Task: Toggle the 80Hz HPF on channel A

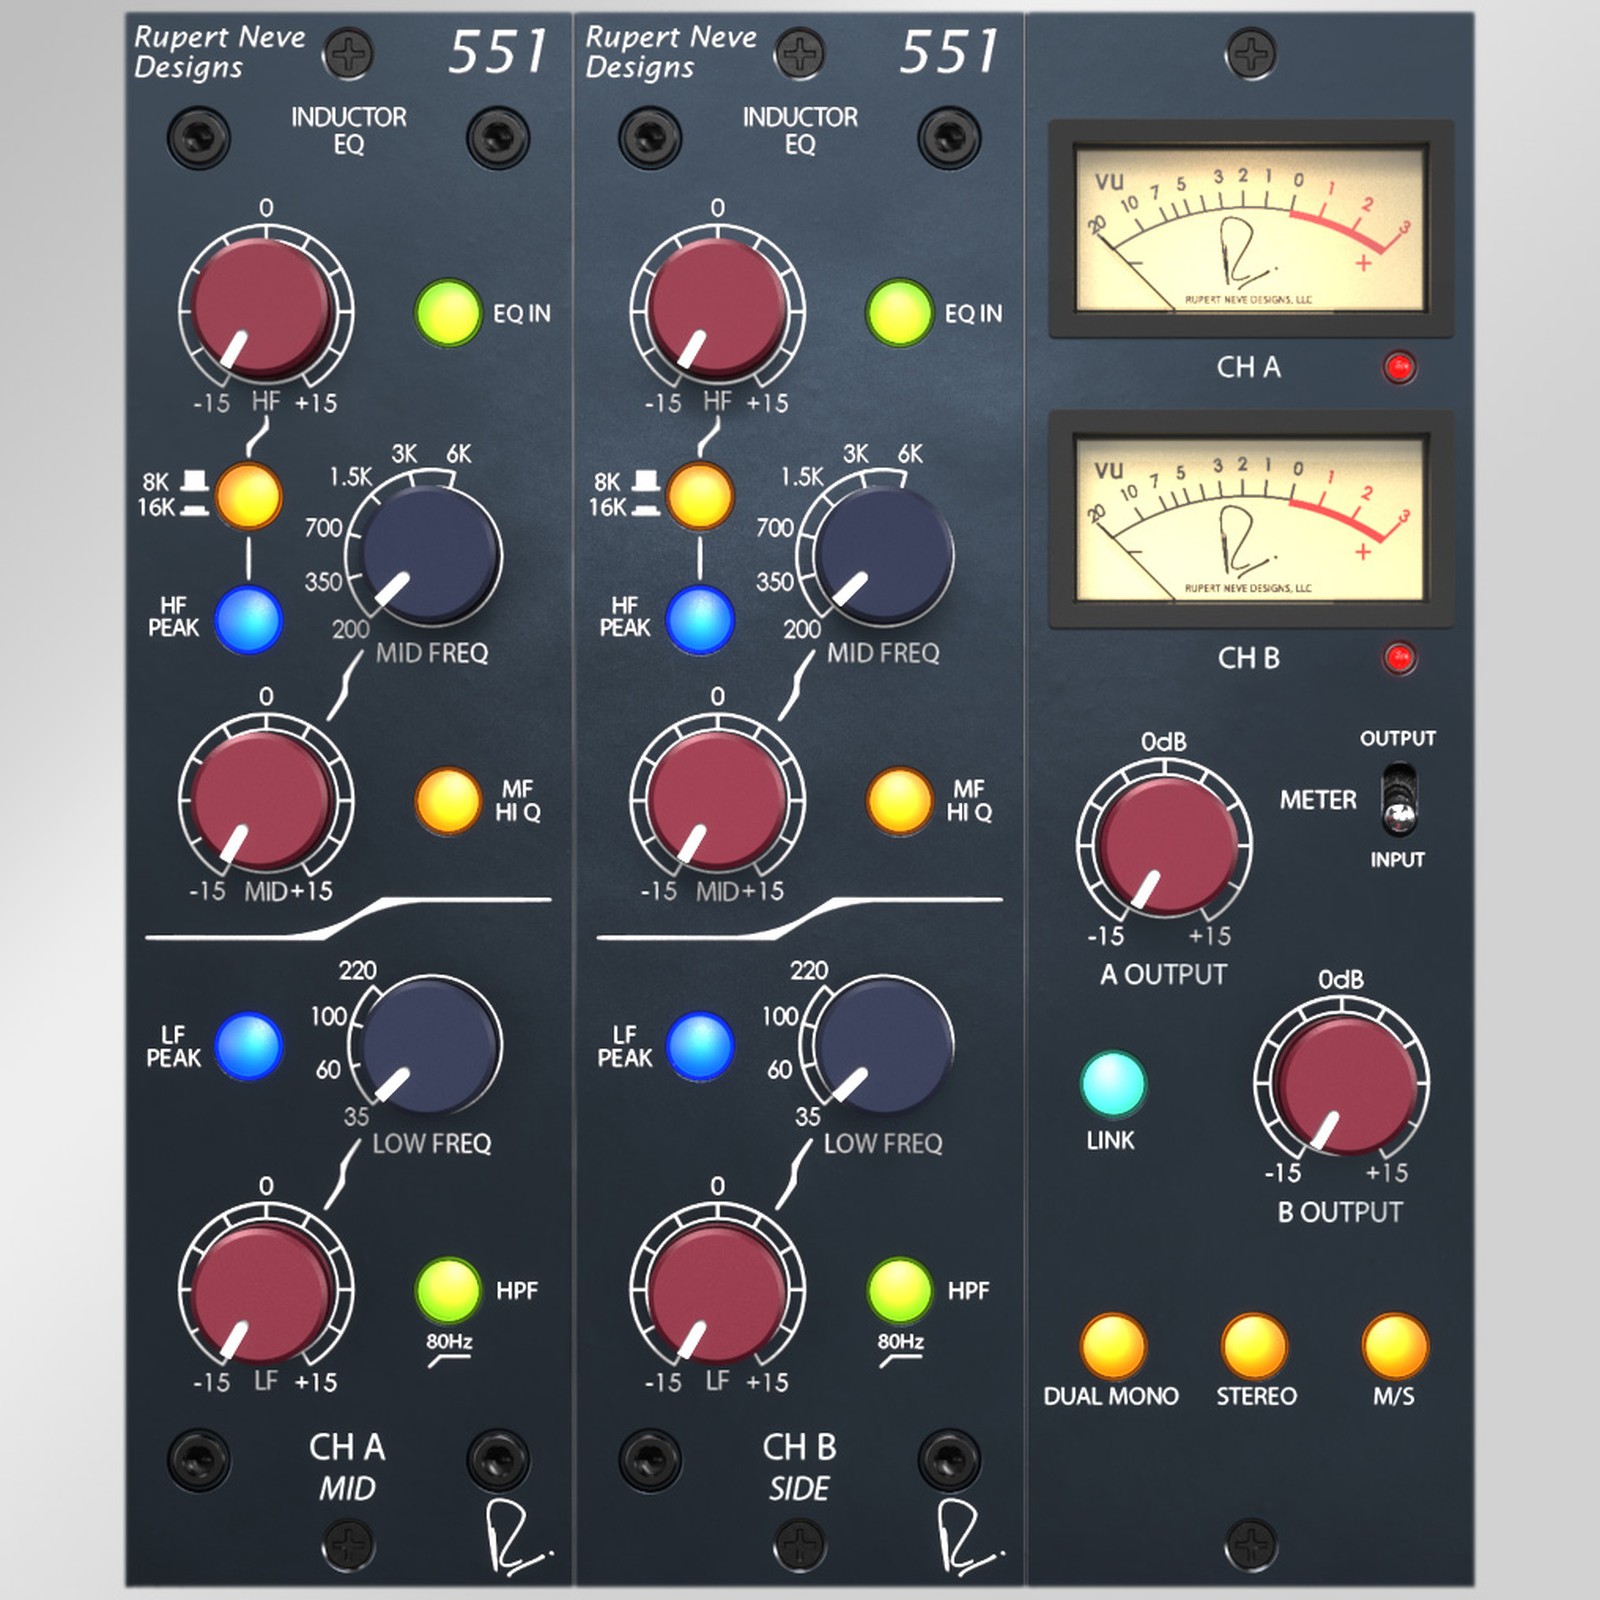Action: [448, 1290]
